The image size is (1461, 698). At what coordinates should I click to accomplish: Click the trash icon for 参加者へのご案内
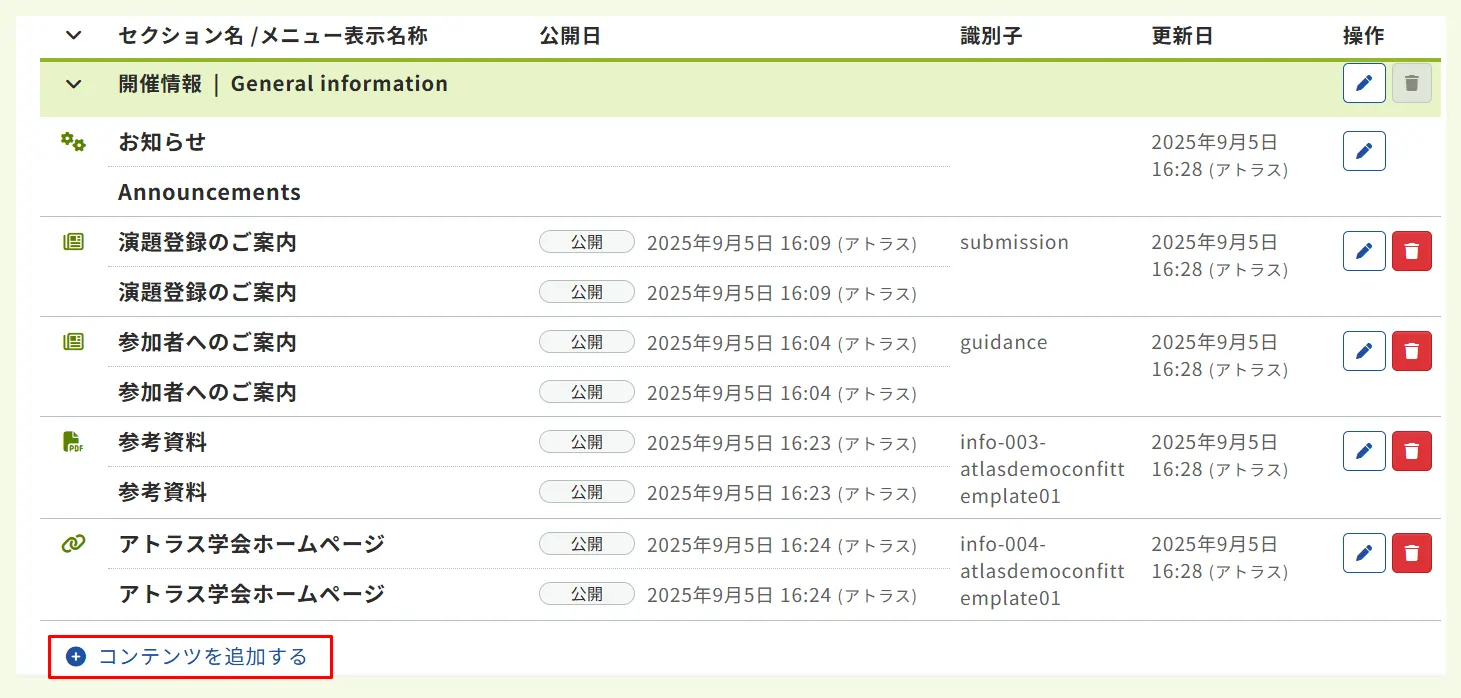pyautogui.click(x=1412, y=350)
